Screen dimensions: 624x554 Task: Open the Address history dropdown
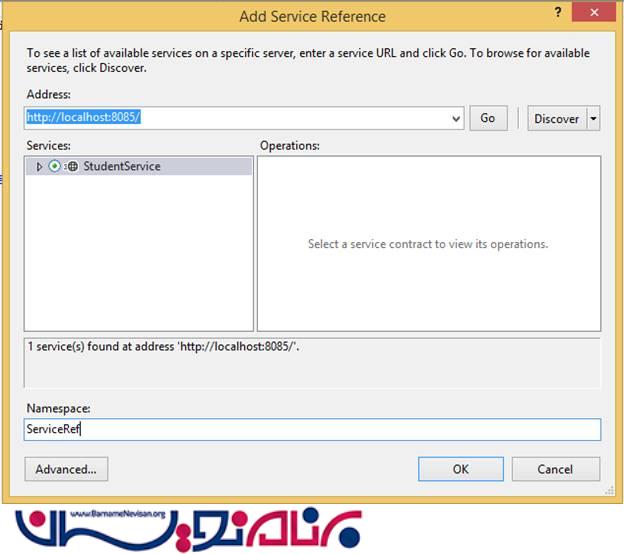pyautogui.click(x=456, y=118)
